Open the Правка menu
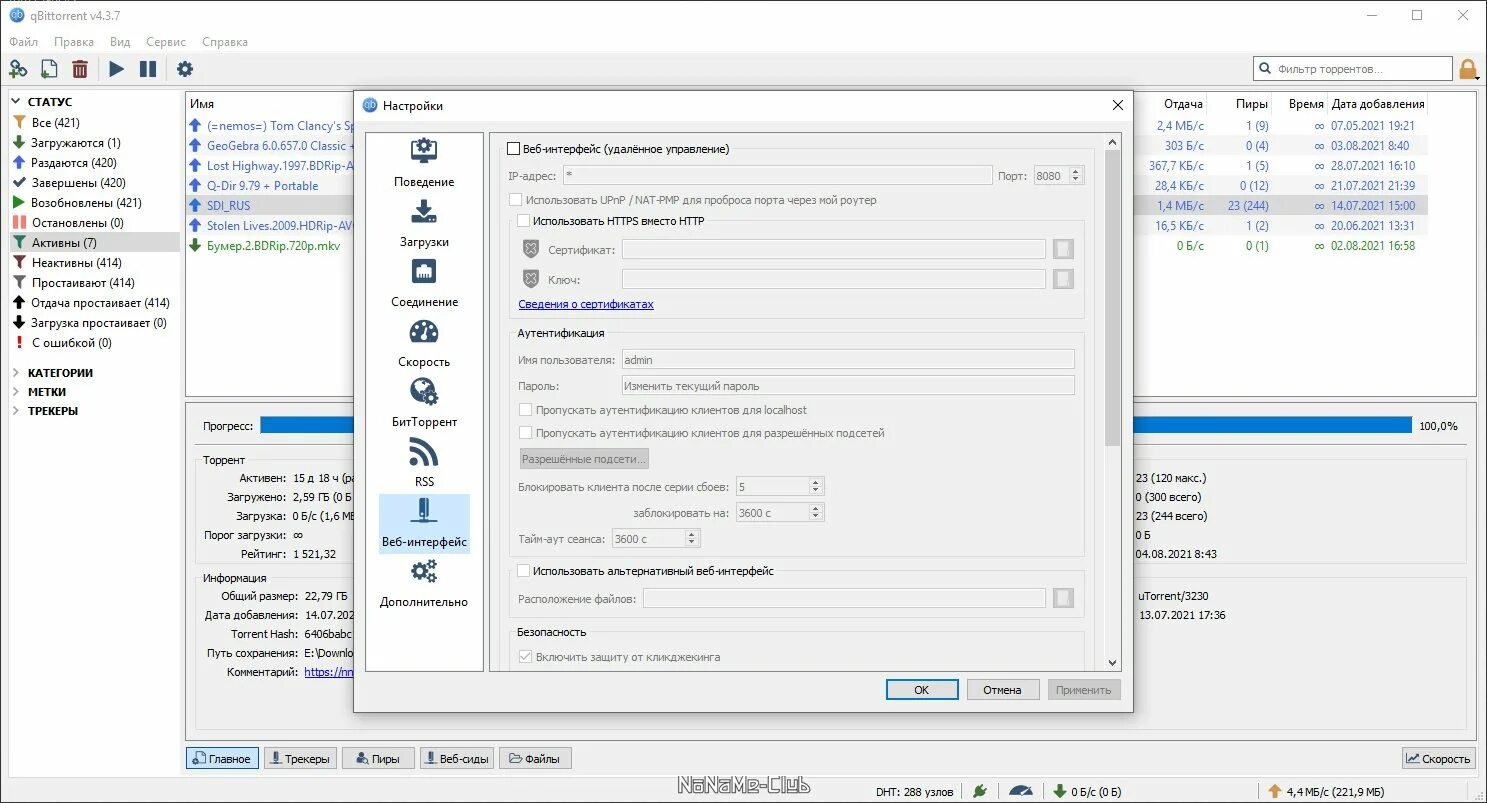 click(74, 42)
